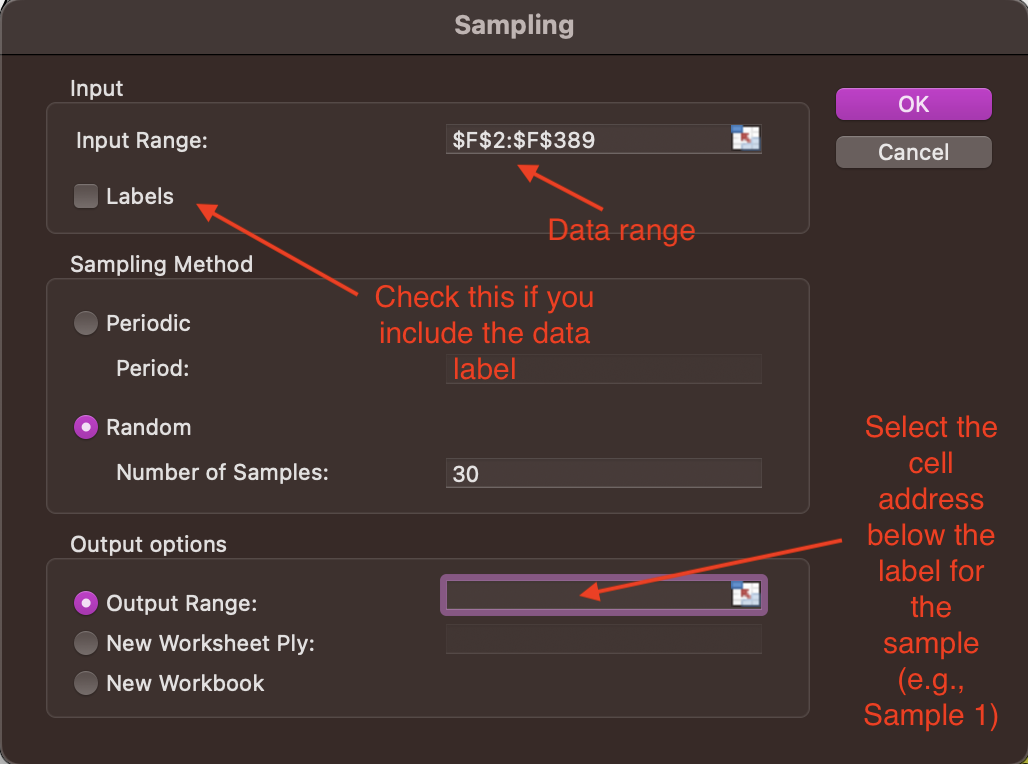Select the Random sampling method
1028x764 pixels.
coord(87,427)
